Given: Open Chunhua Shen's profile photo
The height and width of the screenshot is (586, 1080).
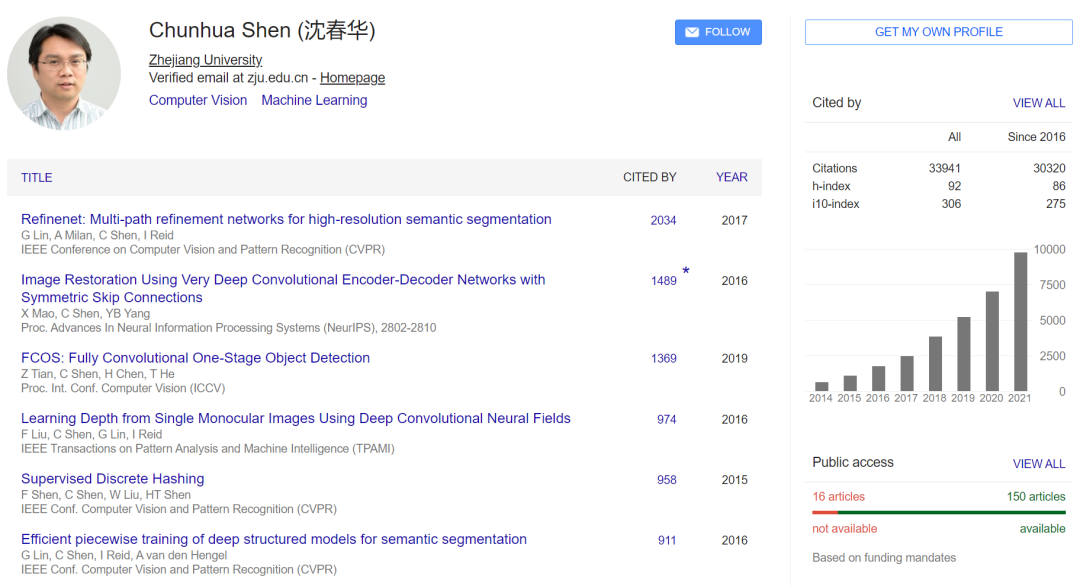Looking at the screenshot, I should 64,74.
